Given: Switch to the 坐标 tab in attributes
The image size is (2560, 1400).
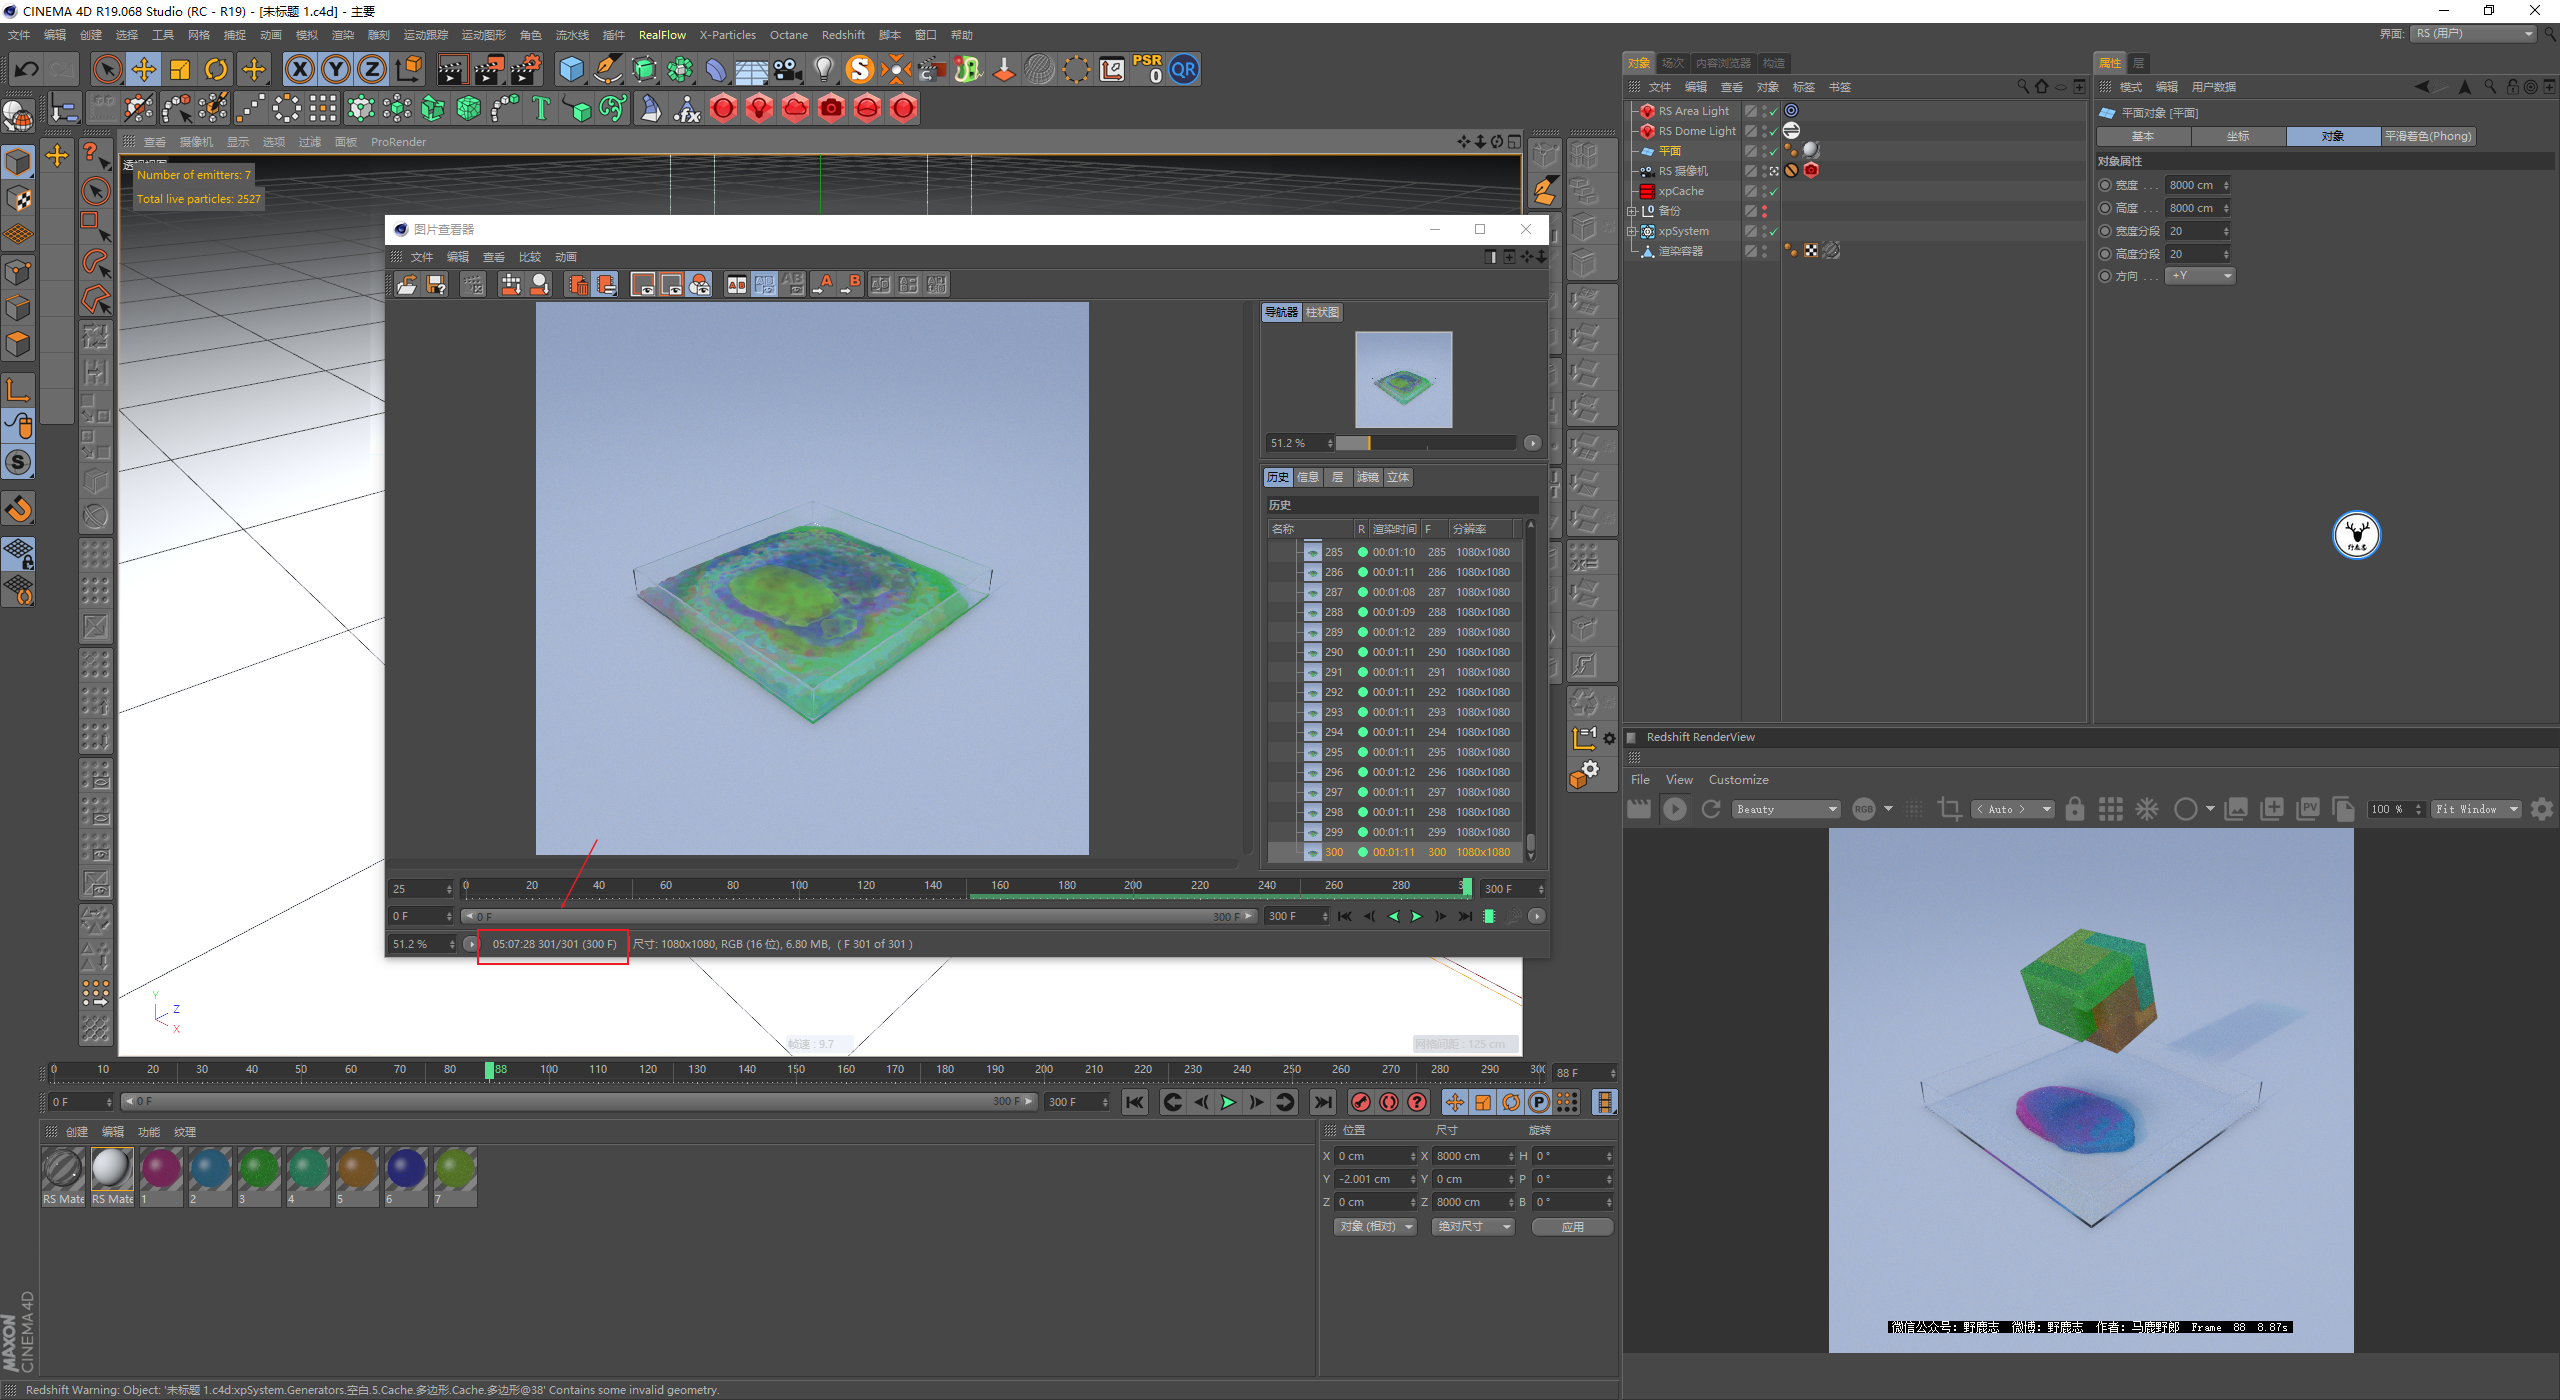Looking at the screenshot, I should (2237, 136).
